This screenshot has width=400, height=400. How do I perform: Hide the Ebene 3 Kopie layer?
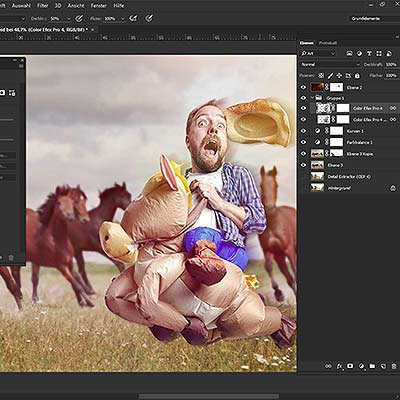pyautogui.click(x=303, y=154)
